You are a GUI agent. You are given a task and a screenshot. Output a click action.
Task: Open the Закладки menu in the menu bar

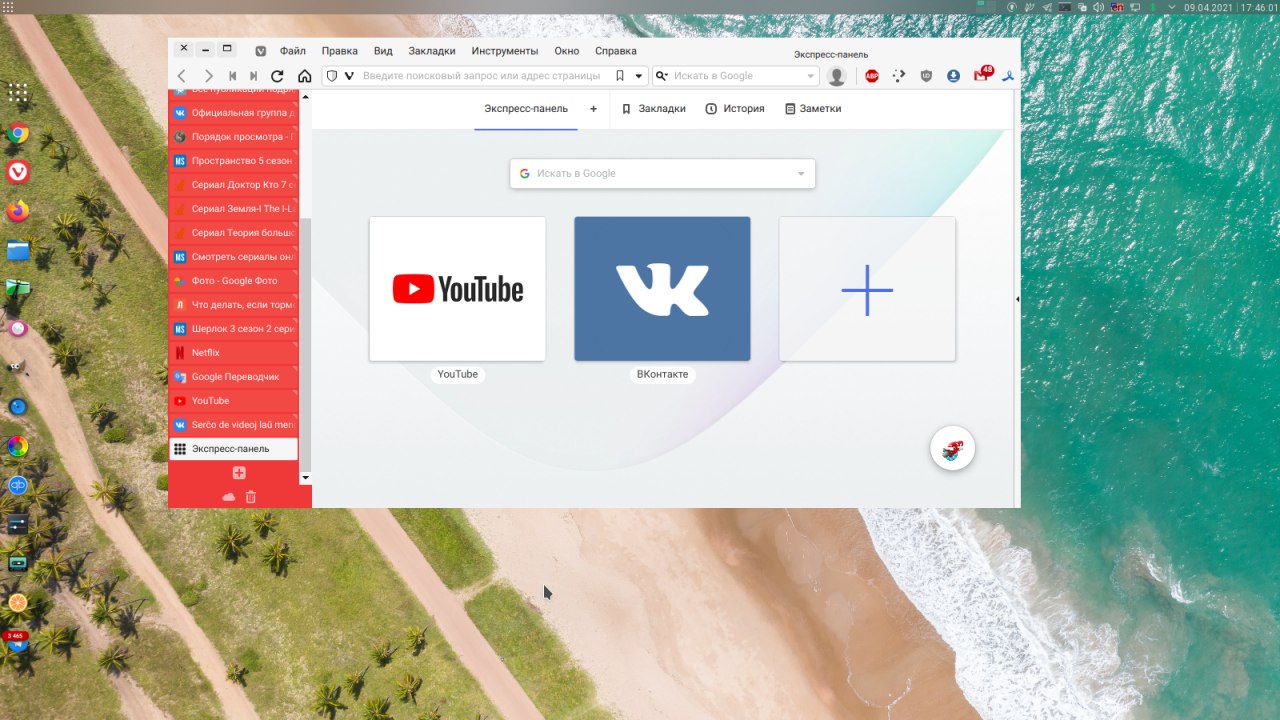tap(432, 51)
